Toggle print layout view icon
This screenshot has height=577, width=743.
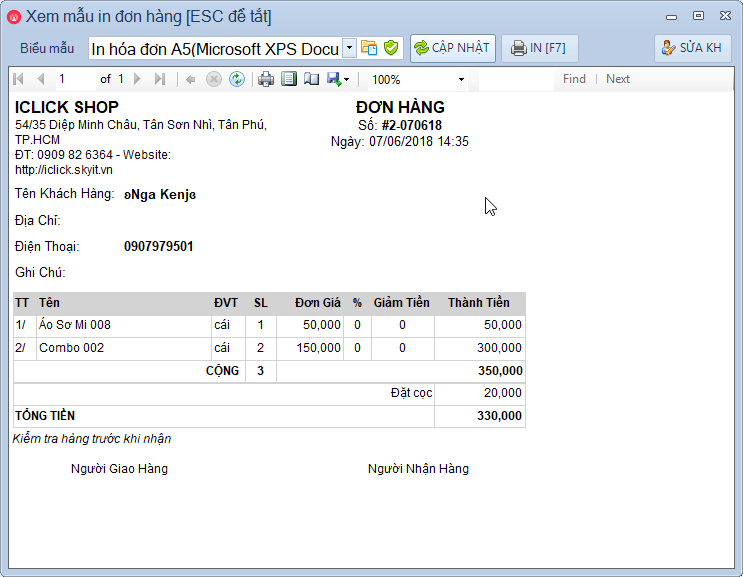click(x=289, y=79)
